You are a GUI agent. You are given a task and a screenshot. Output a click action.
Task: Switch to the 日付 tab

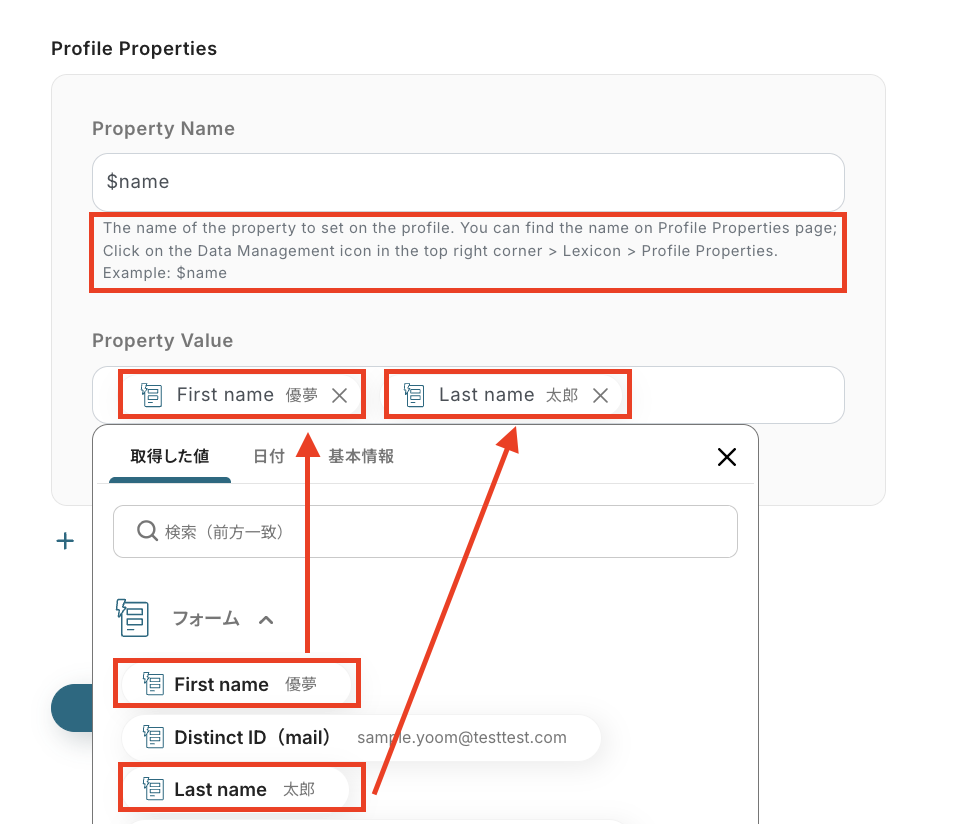coord(268,456)
